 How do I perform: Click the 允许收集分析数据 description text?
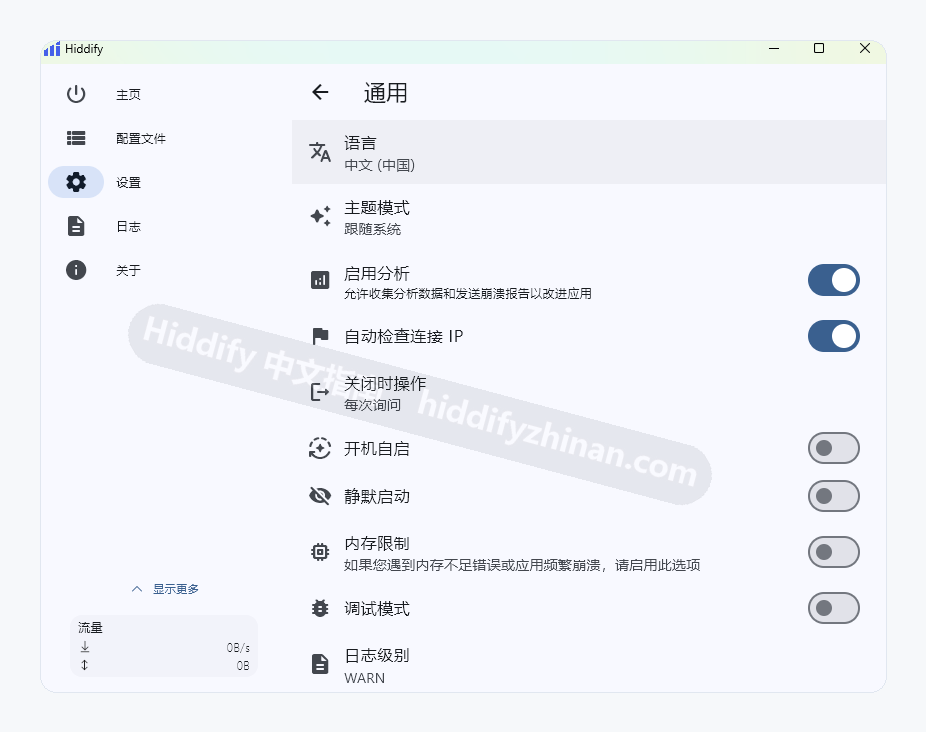pos(468,294)
